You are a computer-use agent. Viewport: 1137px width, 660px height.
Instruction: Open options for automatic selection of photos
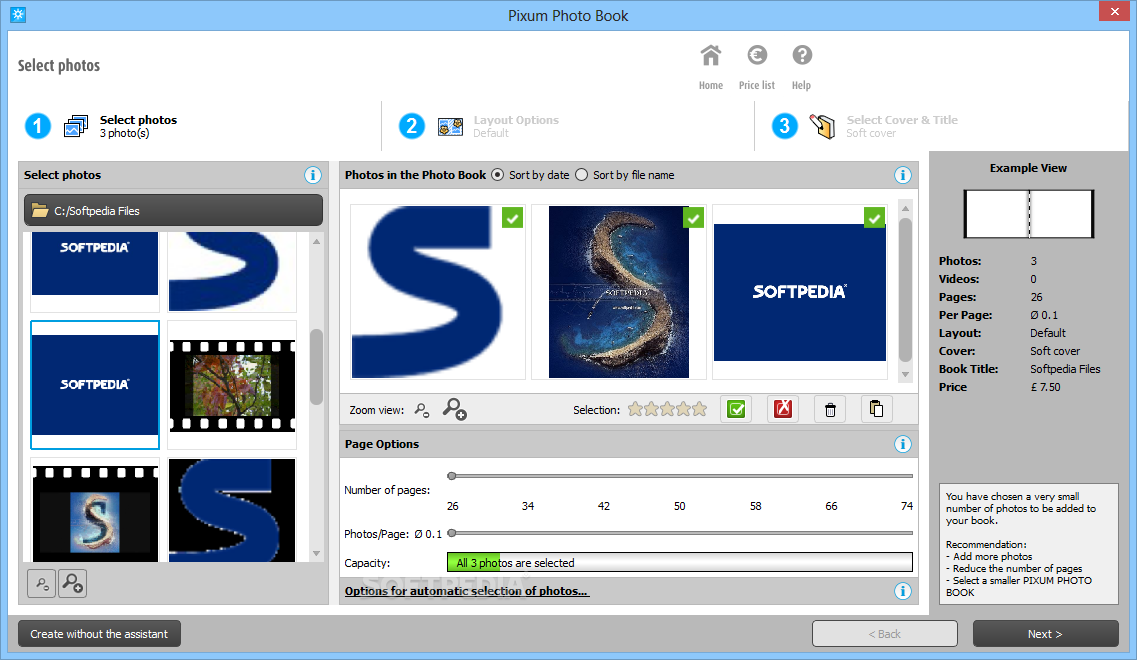[466, 592]
